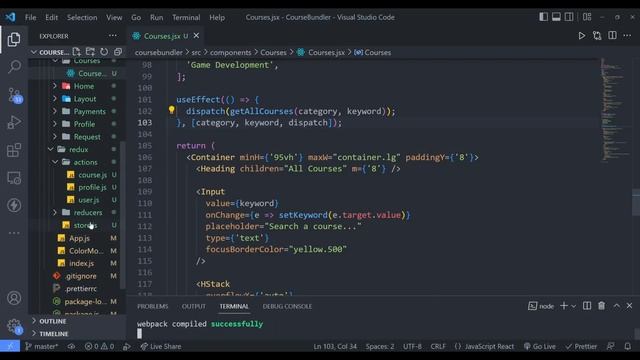Run the code using play icon
The height and width of the screenshot is (360, 640).
tap(582, 36)
